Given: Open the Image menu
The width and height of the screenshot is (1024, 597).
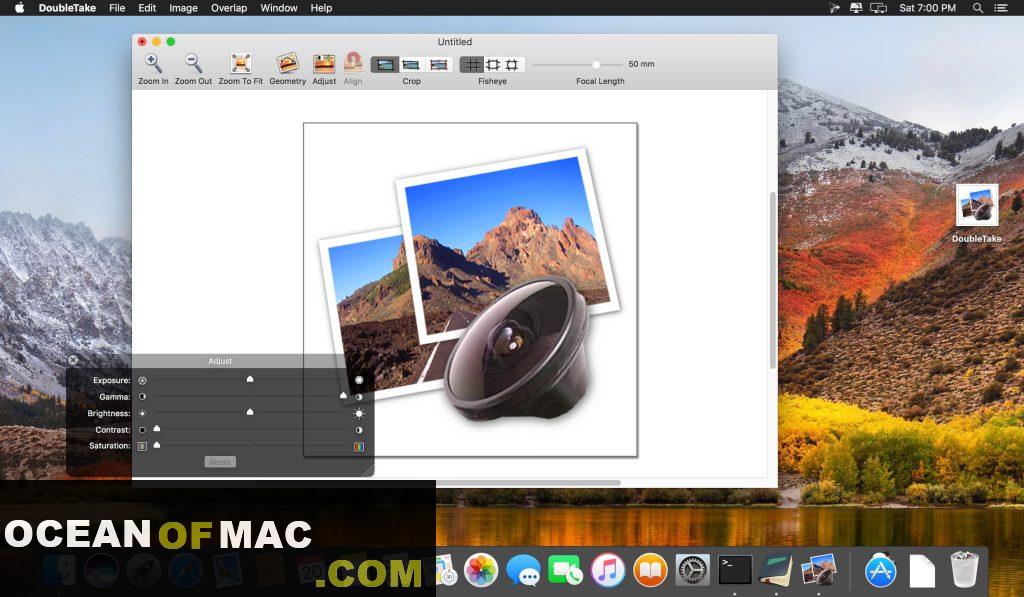Looking at the screenshot, I should click(x=184, y=8).
